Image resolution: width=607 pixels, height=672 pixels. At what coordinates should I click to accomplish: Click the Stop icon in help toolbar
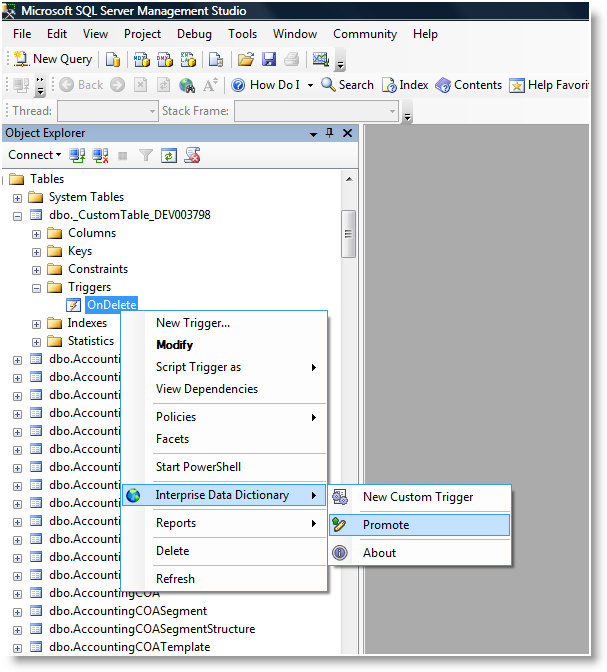click(141, 85)
